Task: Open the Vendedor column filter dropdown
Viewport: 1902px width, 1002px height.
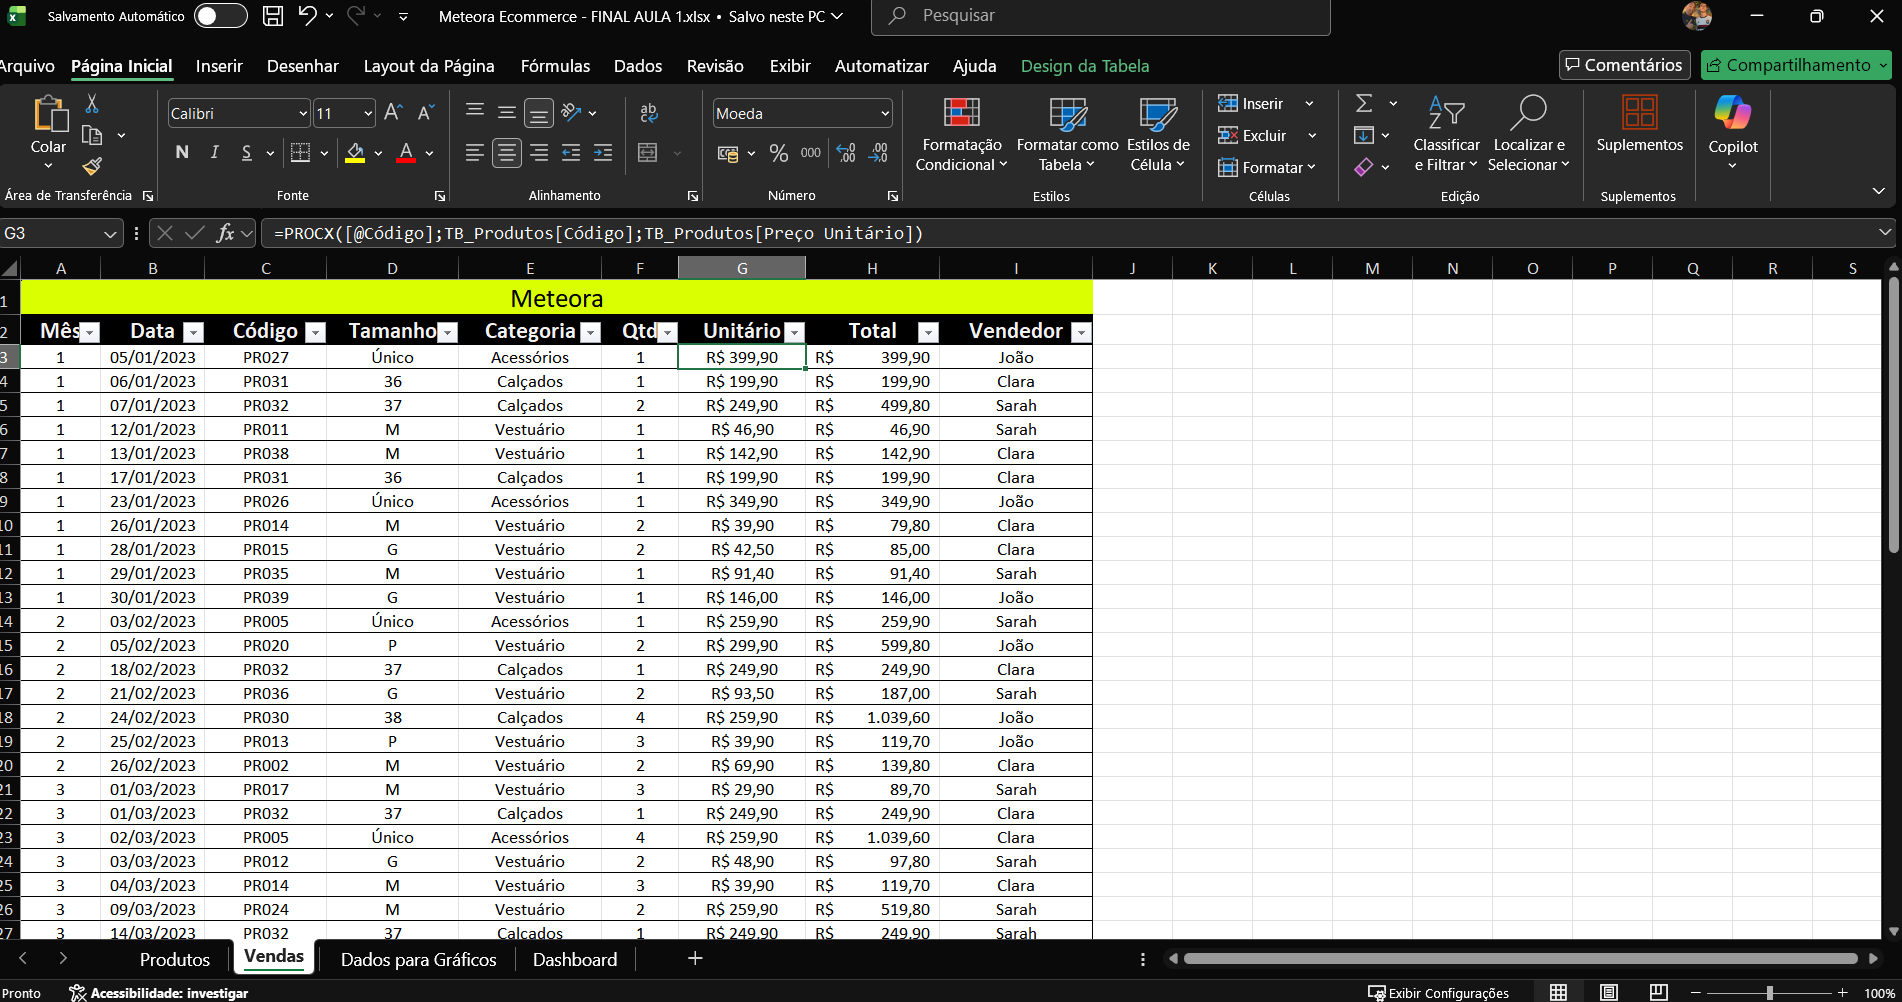Action: (1081, 332)
